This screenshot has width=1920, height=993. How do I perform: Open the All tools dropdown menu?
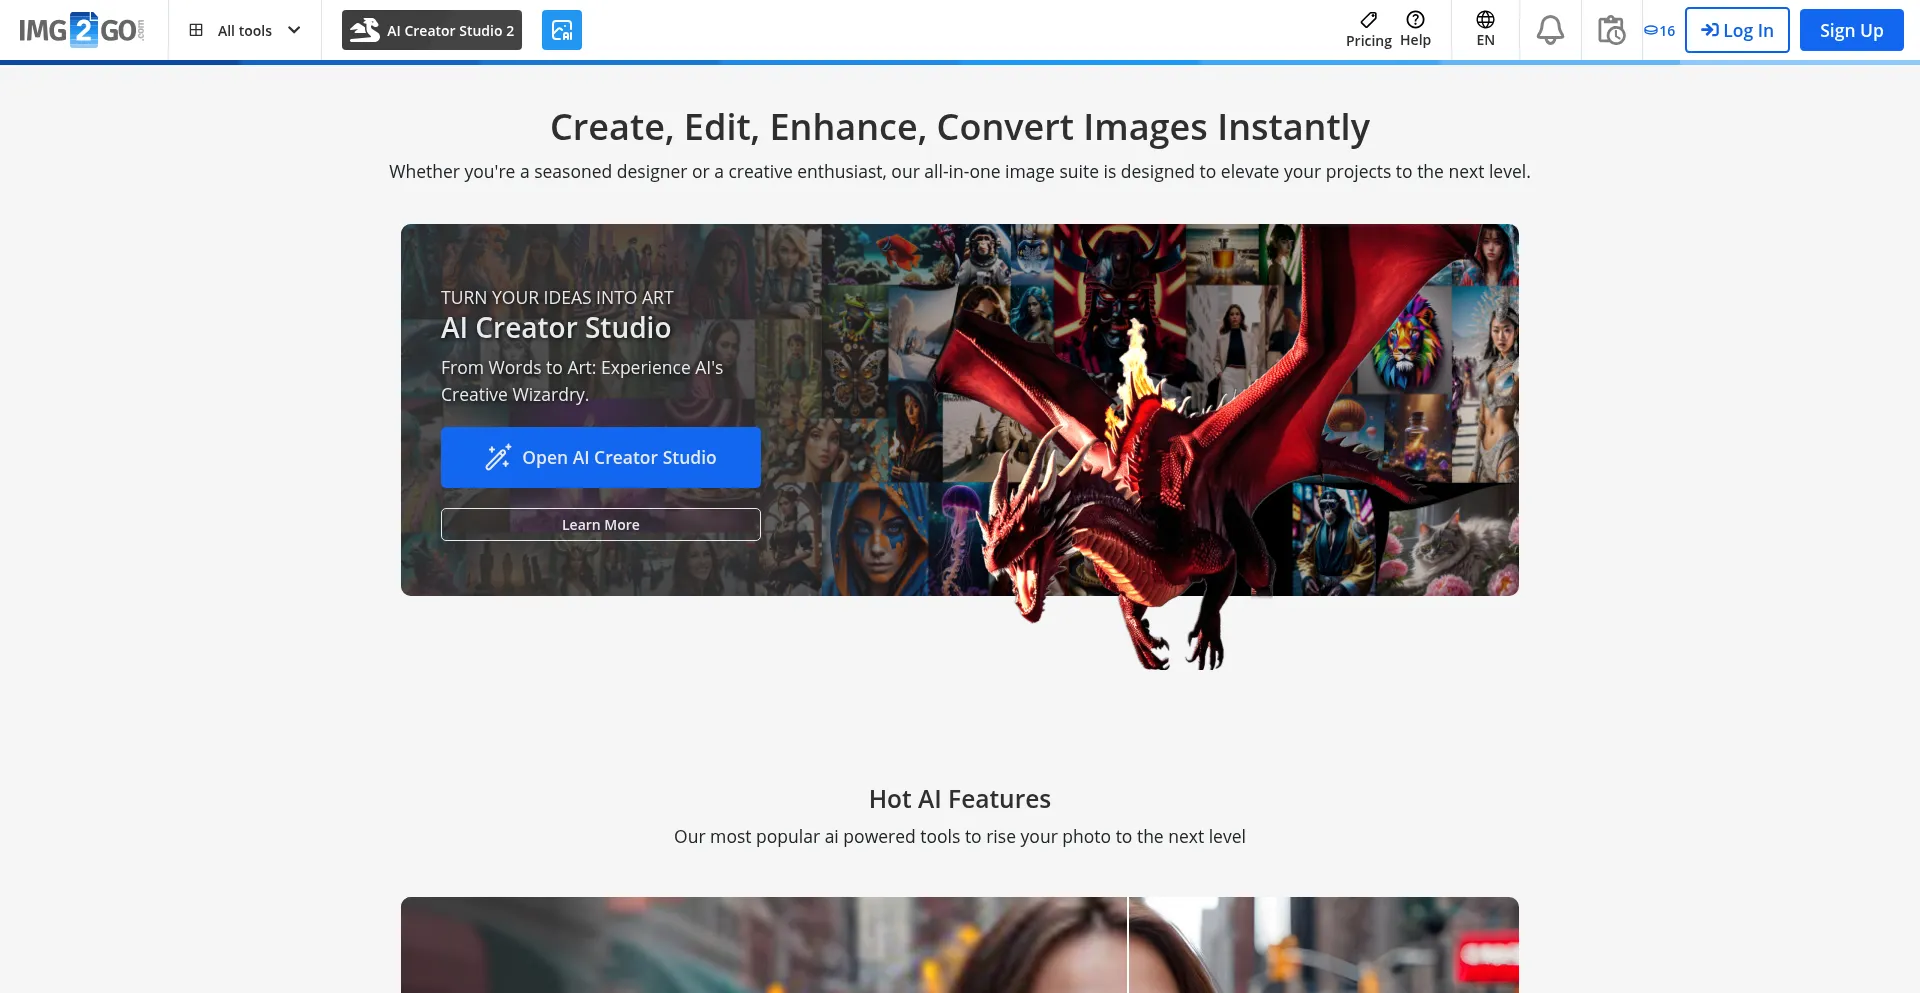tap(244, 31)
